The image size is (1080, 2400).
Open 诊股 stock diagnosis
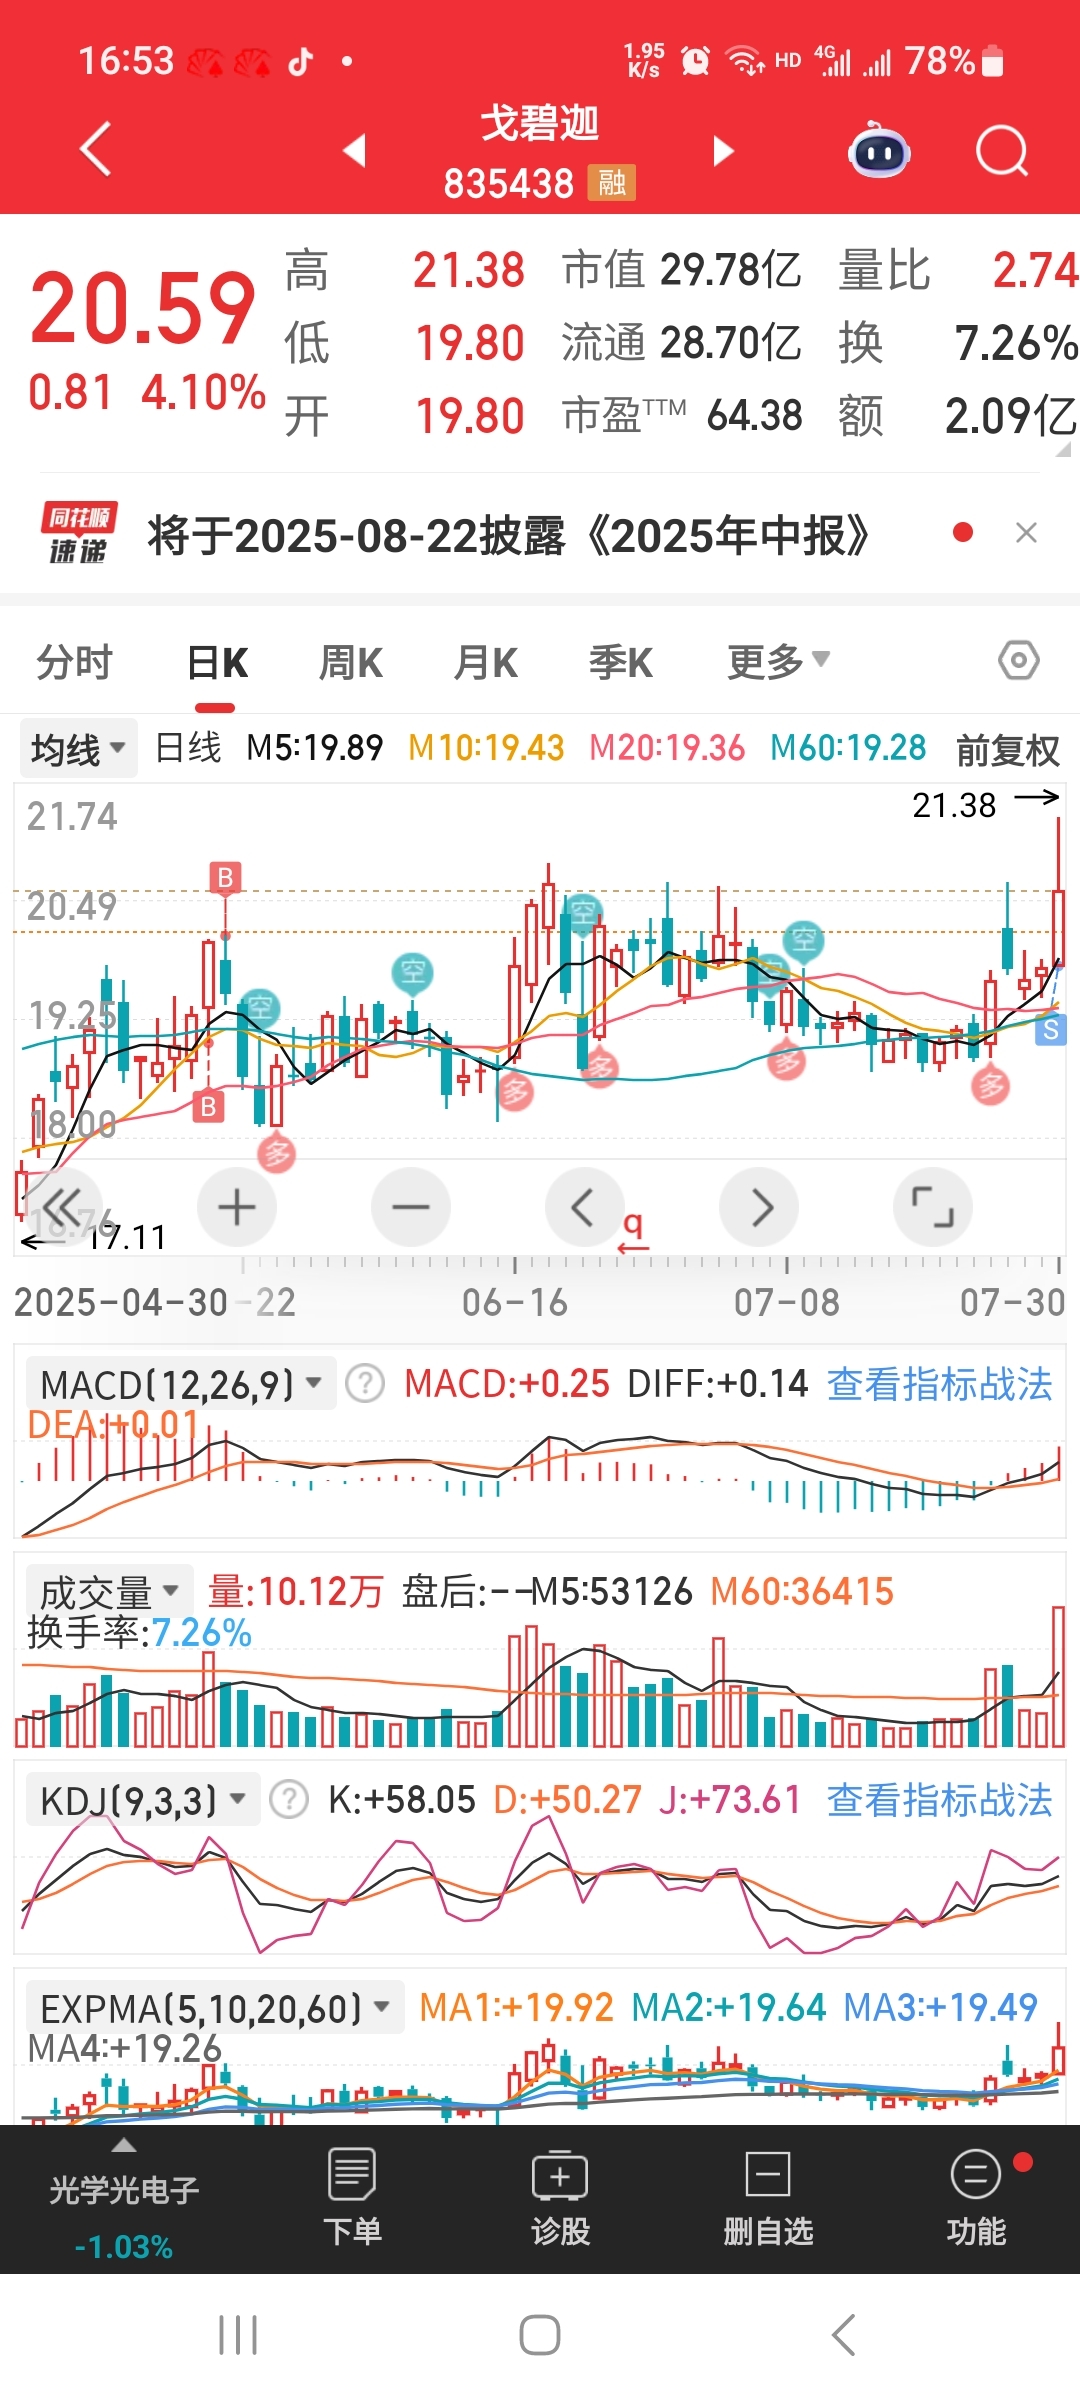pos(560,2196)
